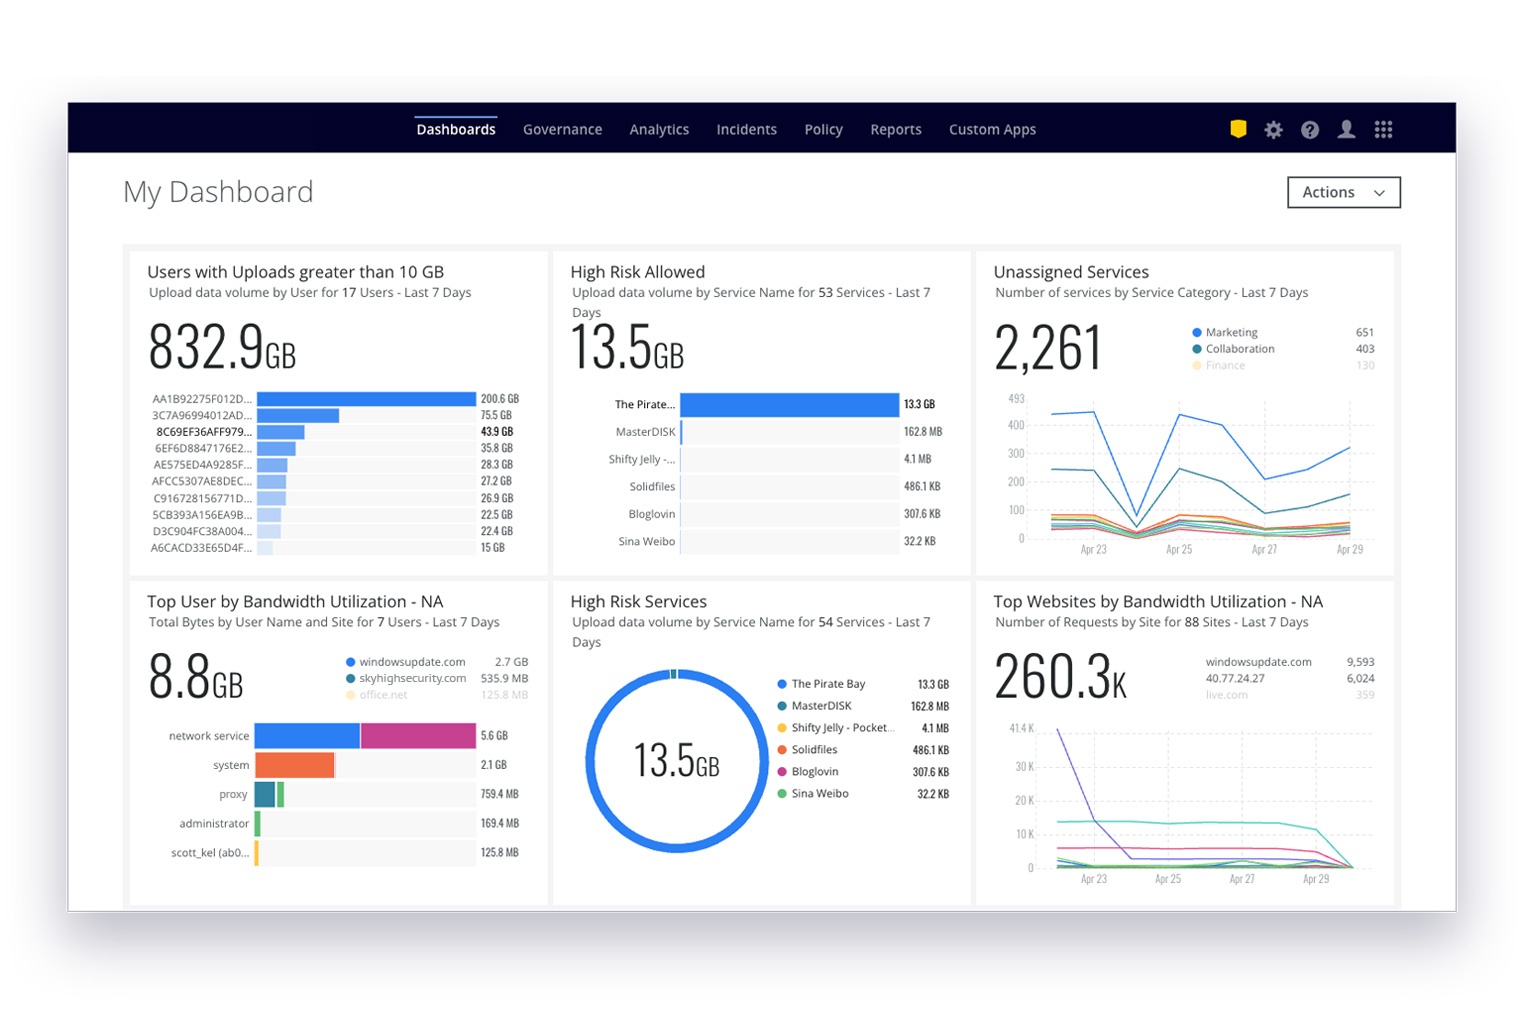Image resolution: width=1520 pixels, height=1030 pixels.
Task: Click The Pirate Bay blue legend dot
Action: pos(782,684)
